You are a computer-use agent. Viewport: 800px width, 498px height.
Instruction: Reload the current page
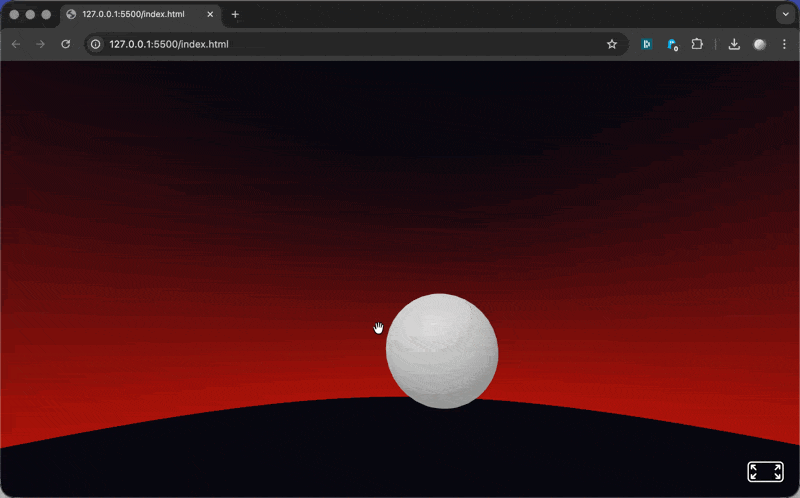(66, 44)
